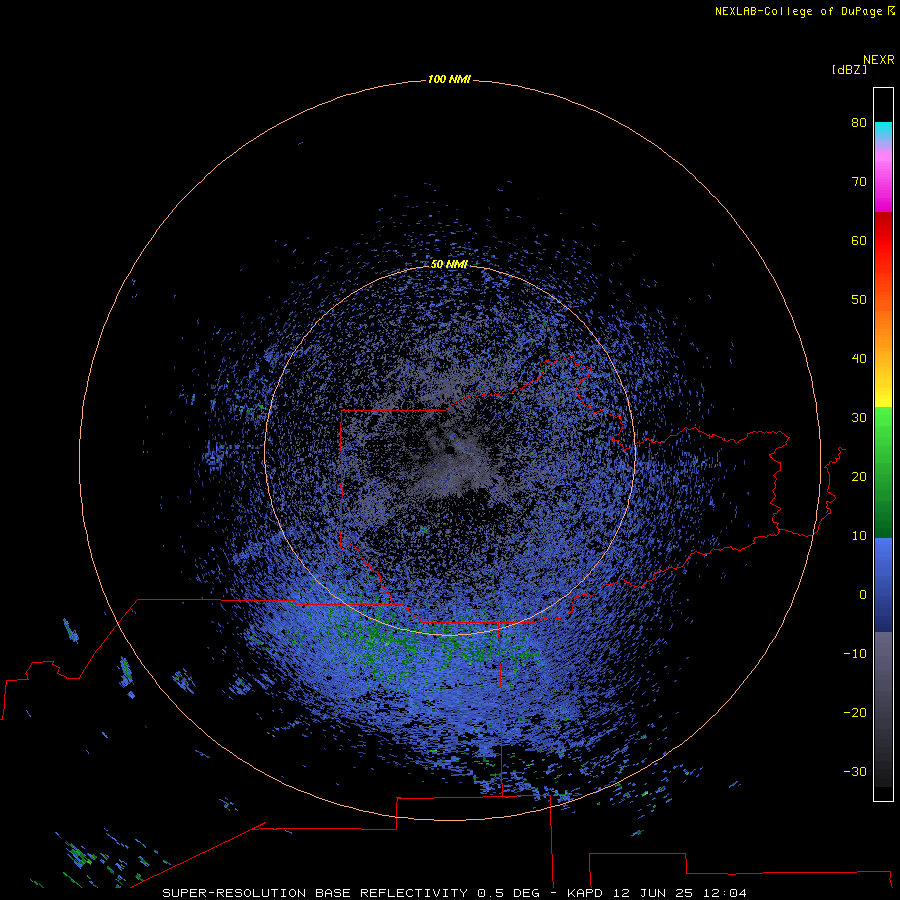Screen dimensions: 900x900
Task: Click the green band of the color scale
Action: pyautogui.click(x=883, y=472)
